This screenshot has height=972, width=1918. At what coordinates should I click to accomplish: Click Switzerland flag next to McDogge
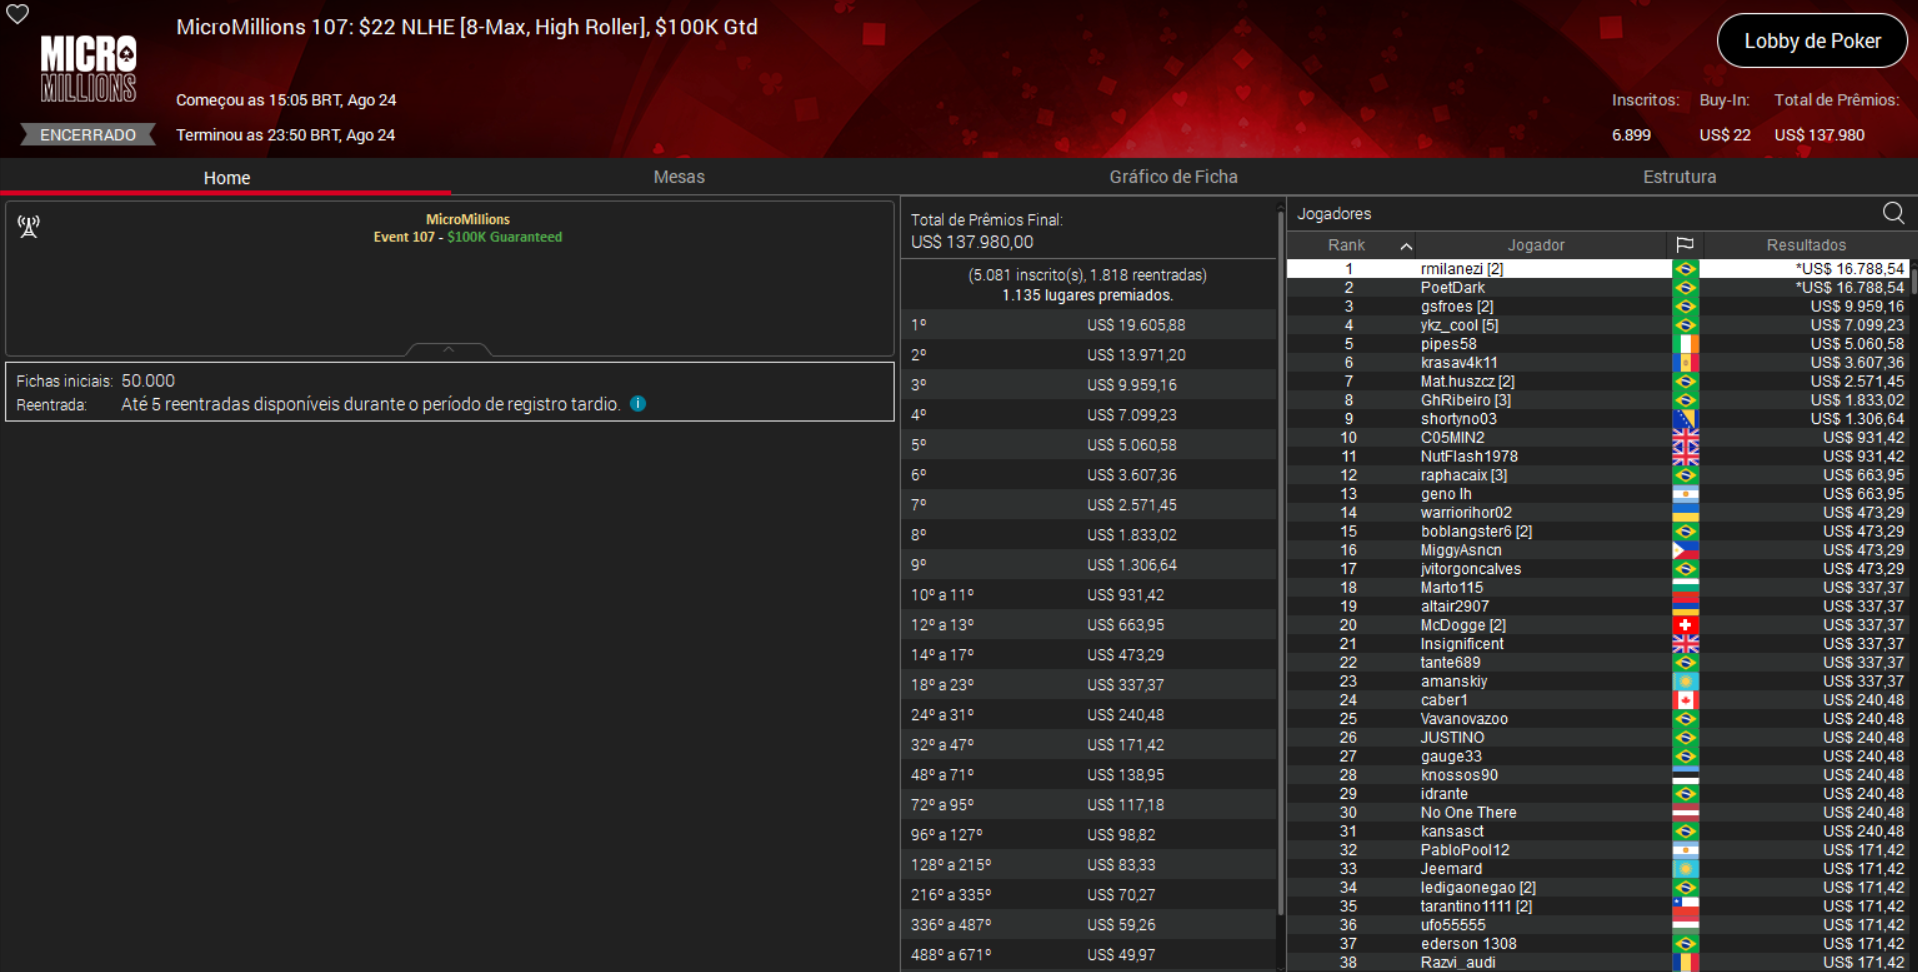click(x=1685, y=625)
